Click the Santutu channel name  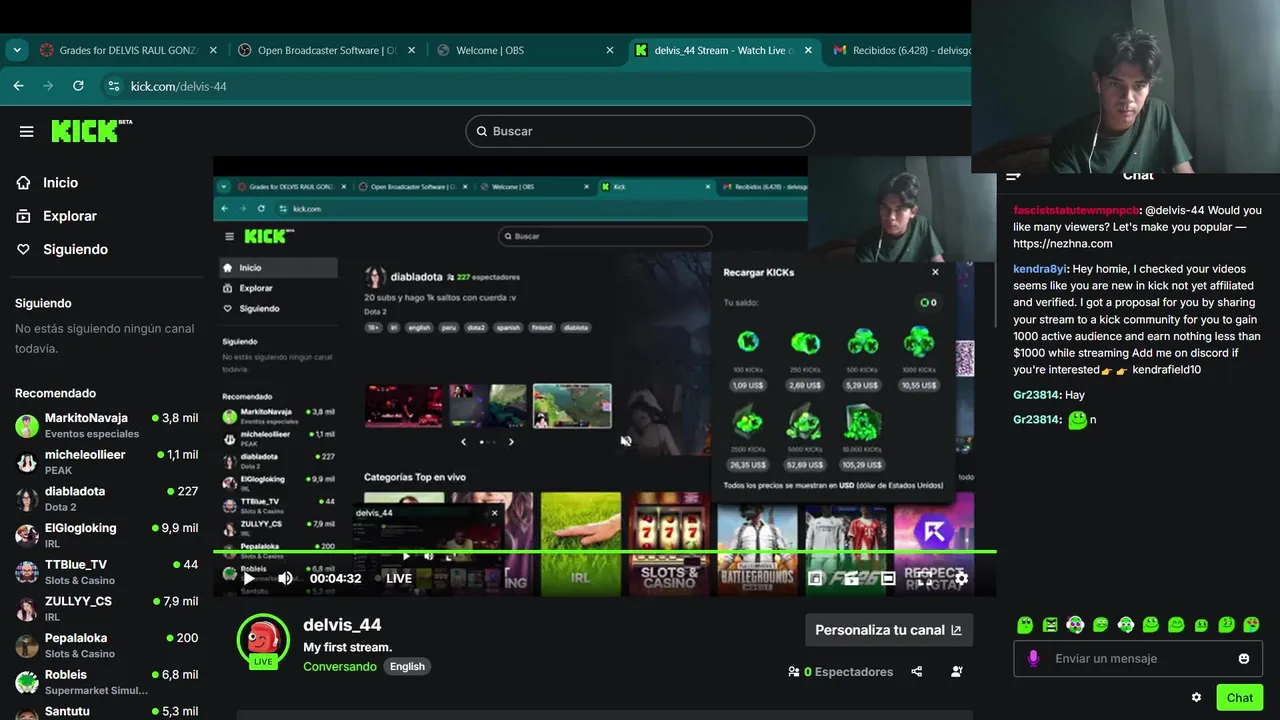(x=67, y=711)
